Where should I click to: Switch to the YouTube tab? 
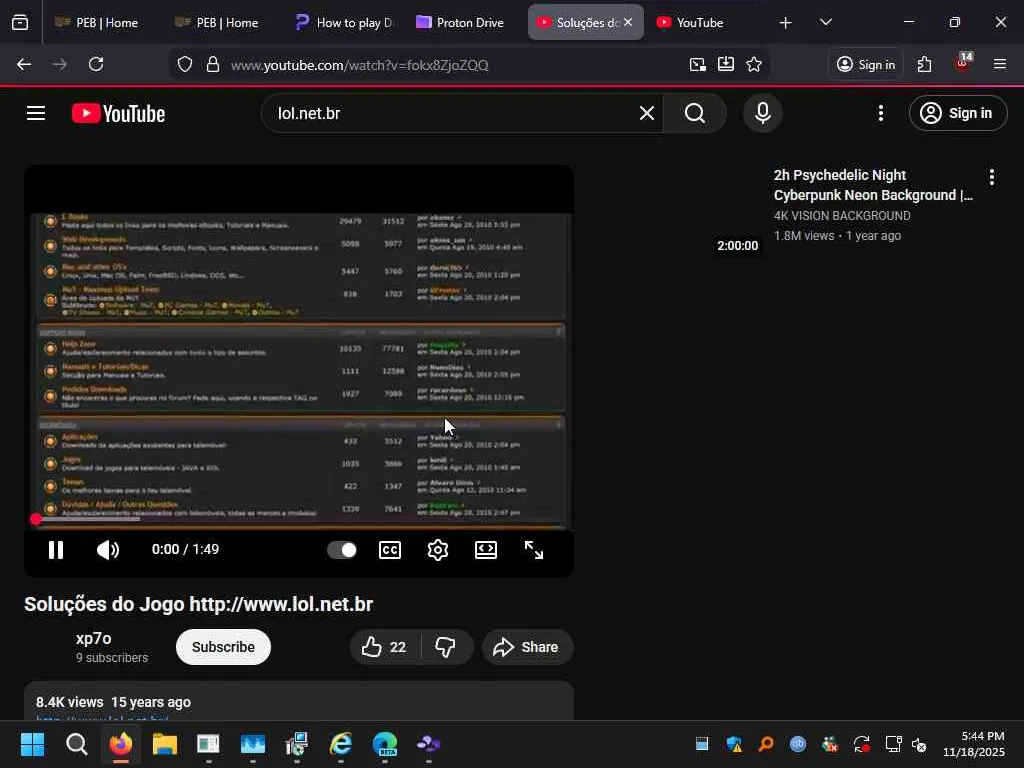[702, 22]
